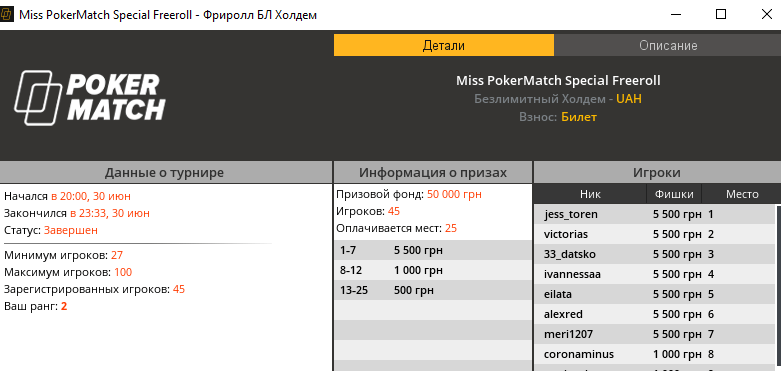Select player meri1207 row
781x371 pixels.
(654, 334)
